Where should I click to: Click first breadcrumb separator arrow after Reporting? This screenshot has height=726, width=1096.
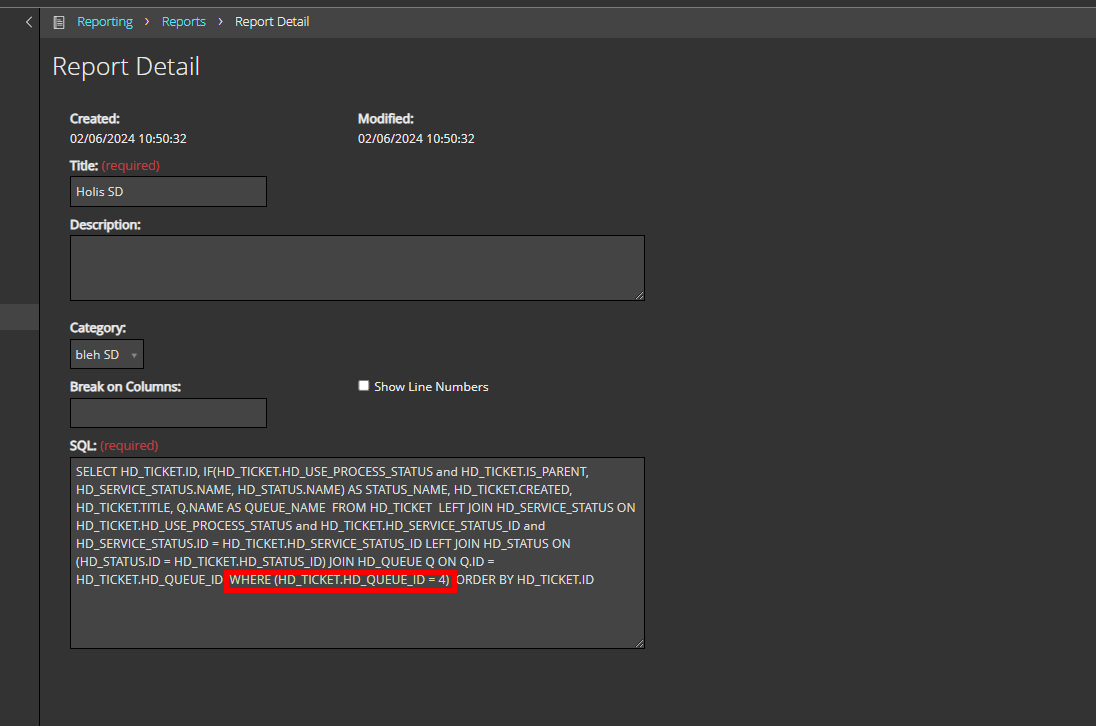pos(147,22)
